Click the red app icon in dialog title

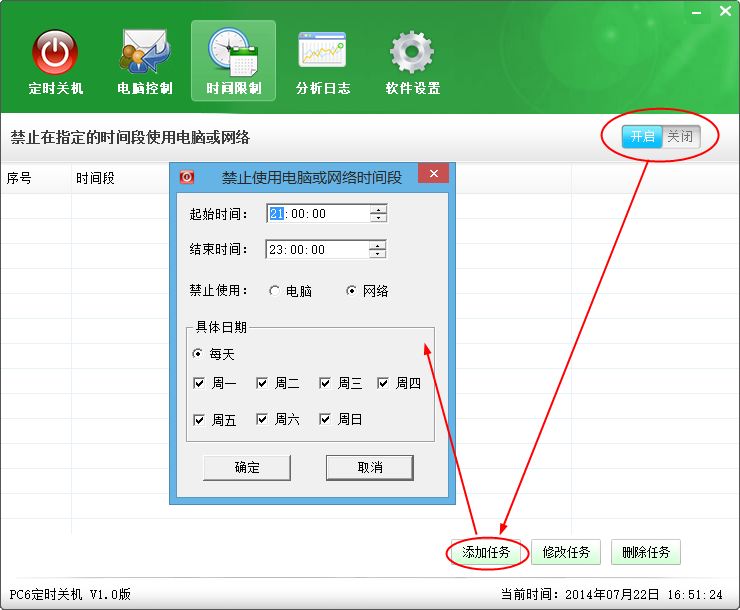pyautogui.click(x=187, y=177)
